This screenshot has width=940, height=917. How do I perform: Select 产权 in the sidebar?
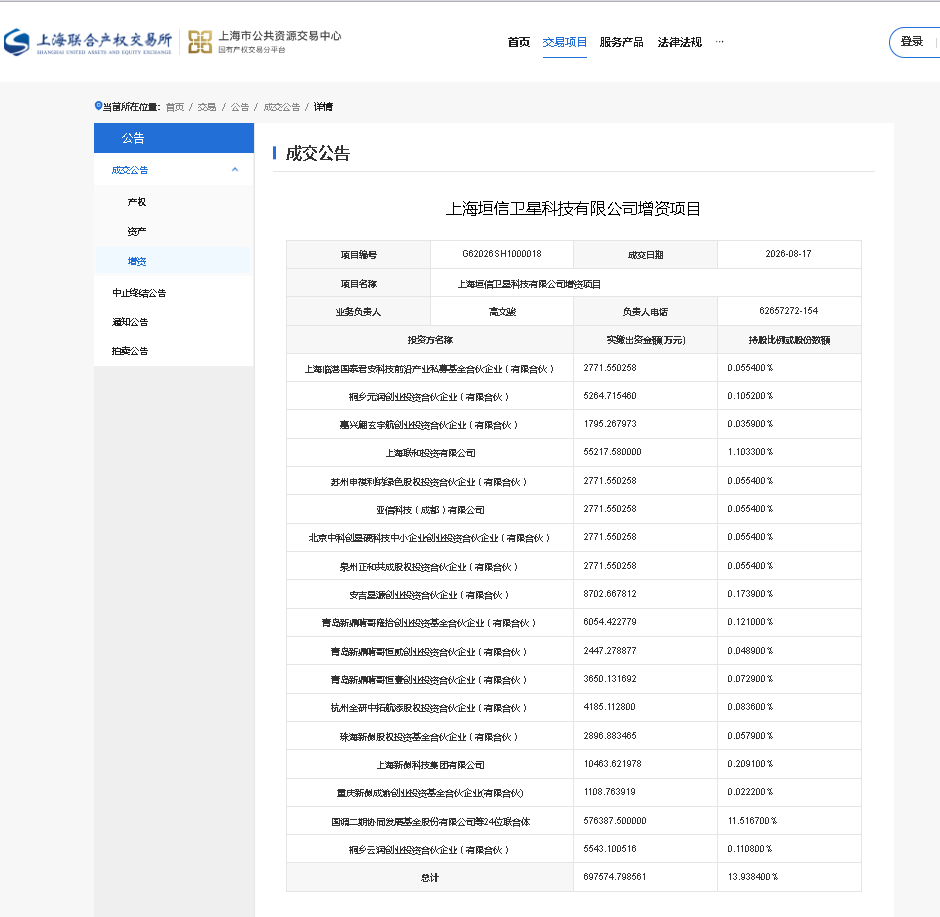[137, 202]
